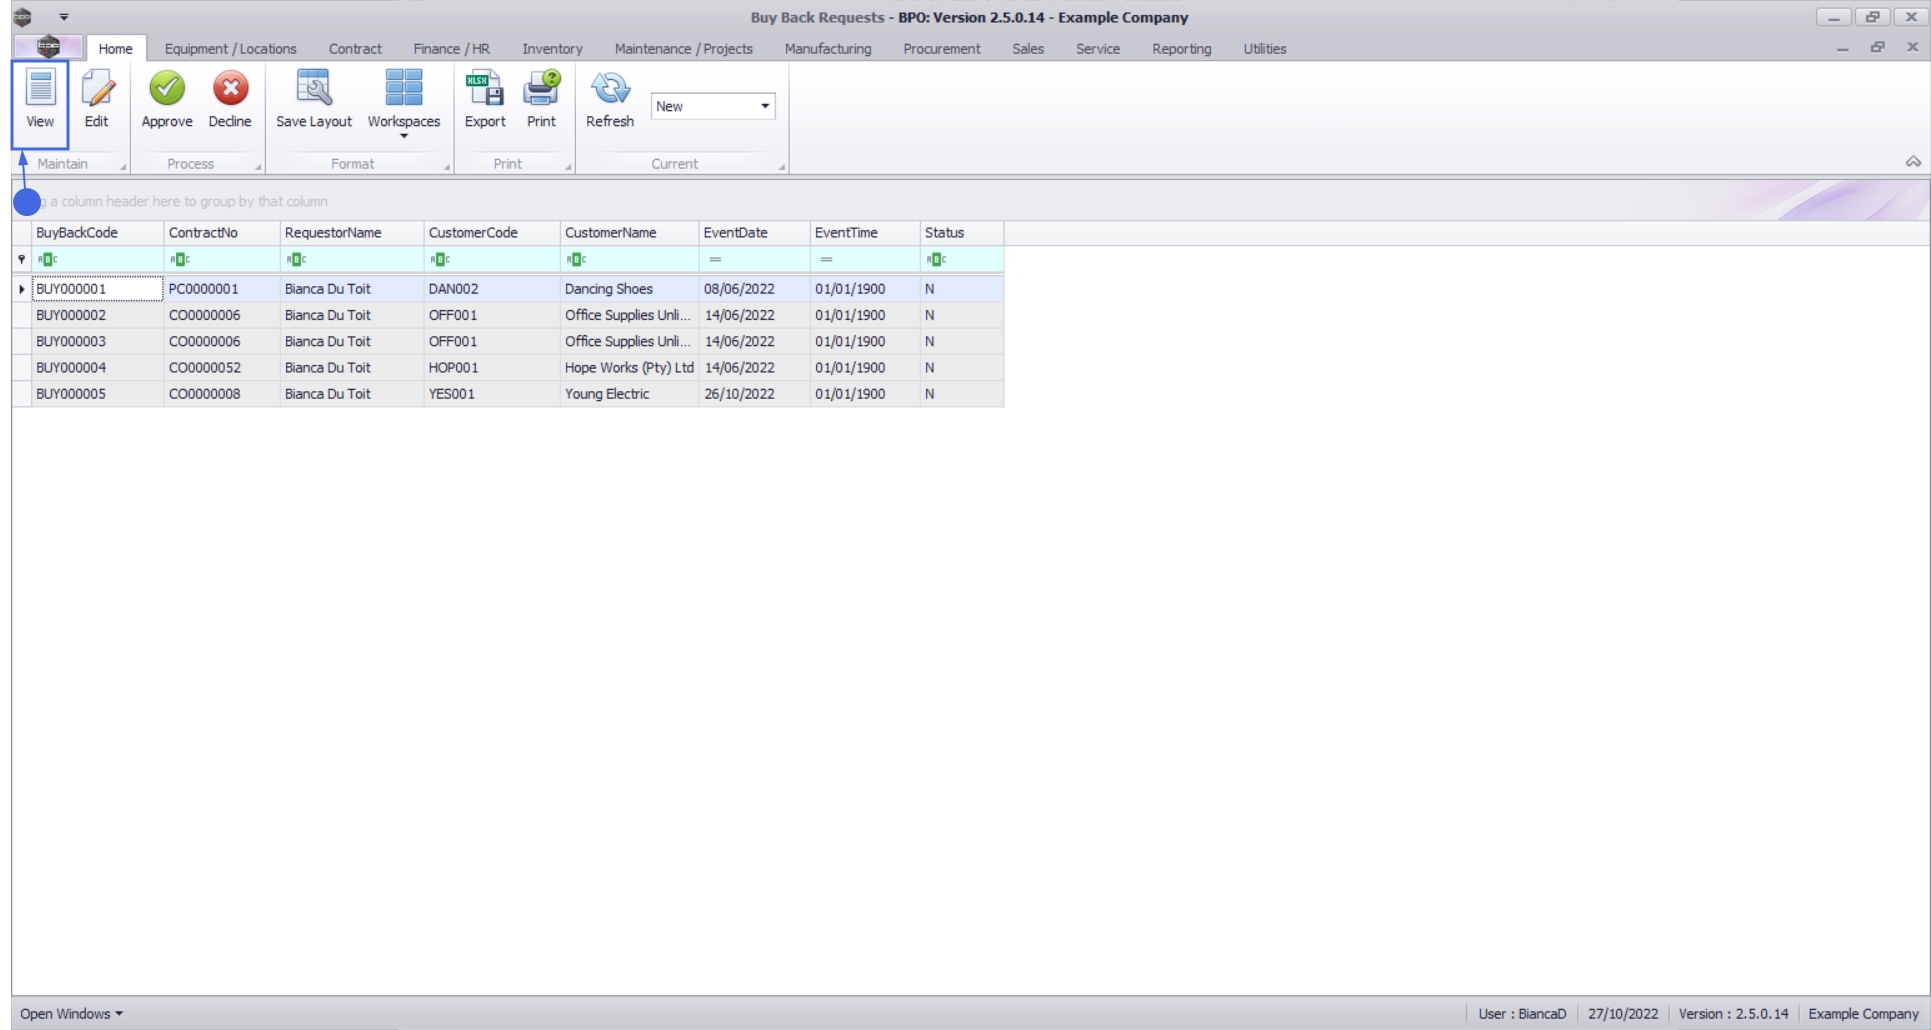1931x1030 pixels.
Task: Click the BuyBackCode filter row field
Action: click(98, 259)
